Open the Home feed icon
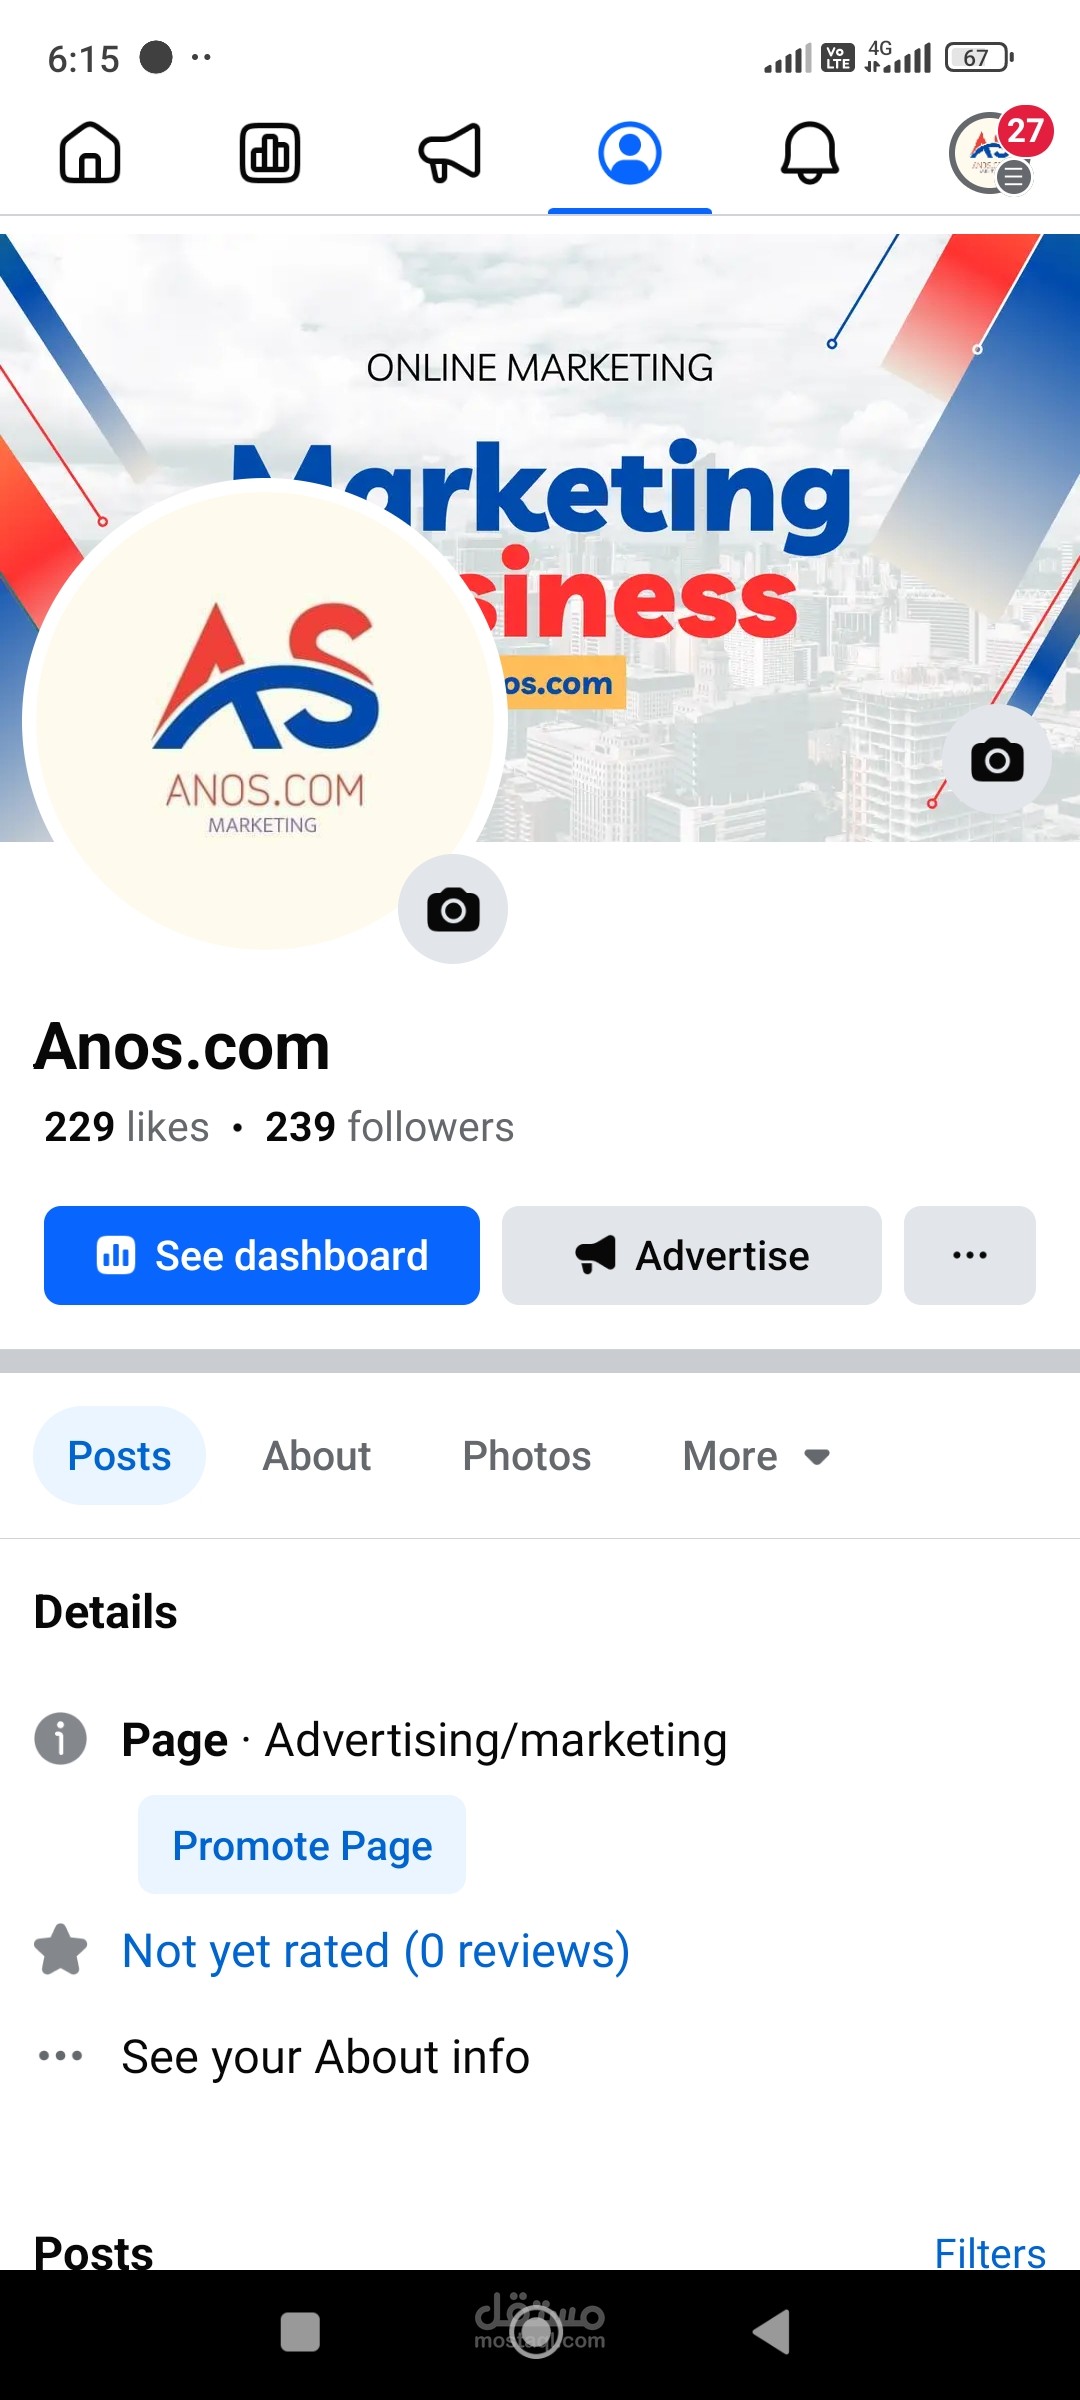Screen dimensions: 1080x2400 pyautogui.click(x=90, y=153)
